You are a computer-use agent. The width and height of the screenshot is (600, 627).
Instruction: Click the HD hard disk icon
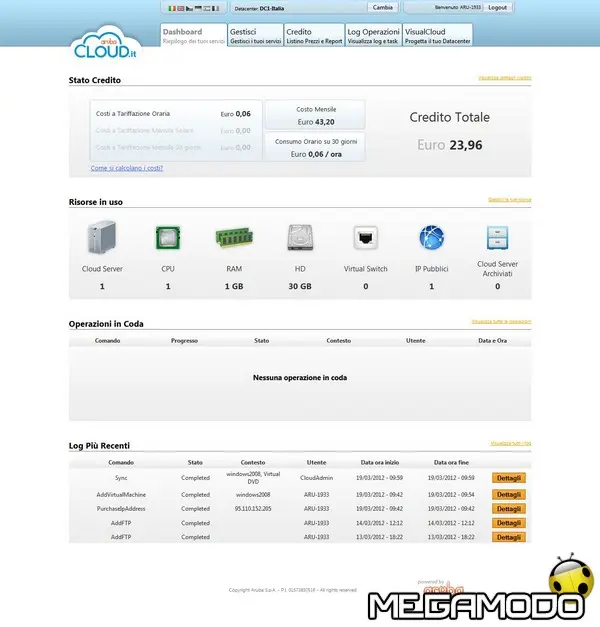coord(300,238)
